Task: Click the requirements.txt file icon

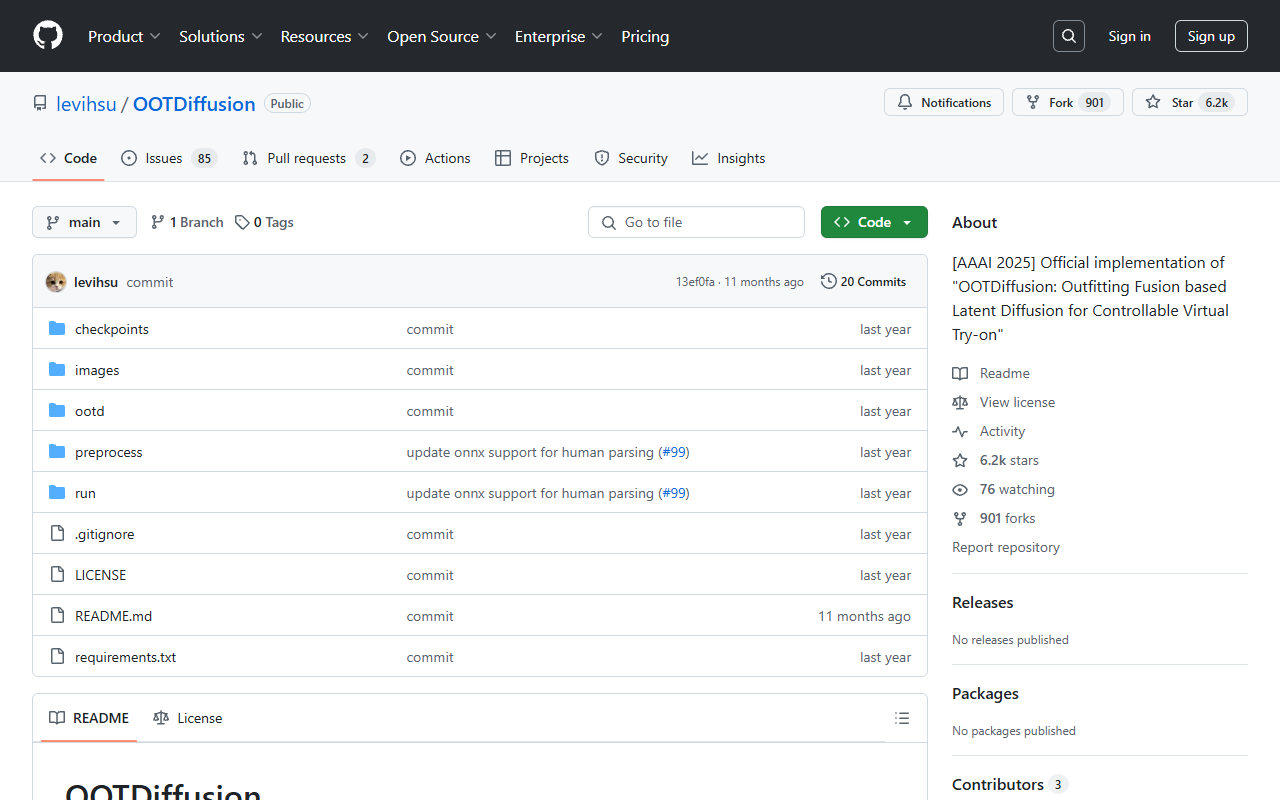Action: pos(57,657)
